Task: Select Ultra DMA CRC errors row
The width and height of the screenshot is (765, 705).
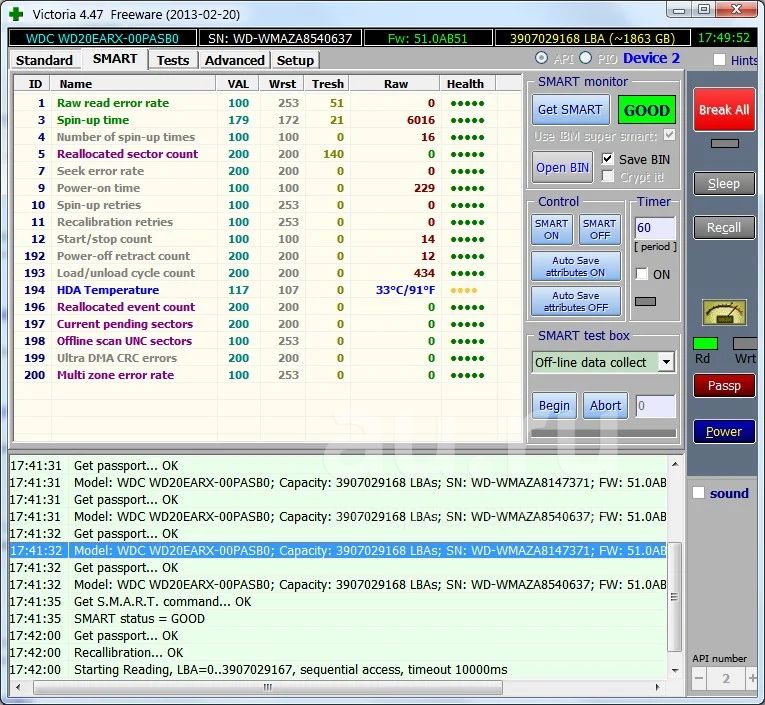Action: (x=267, y=358)
